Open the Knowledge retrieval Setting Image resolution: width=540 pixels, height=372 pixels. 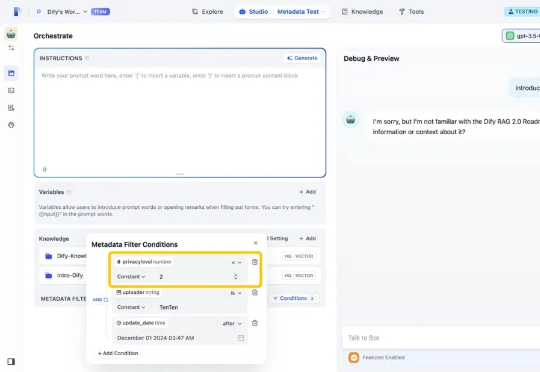coord(279,238)
